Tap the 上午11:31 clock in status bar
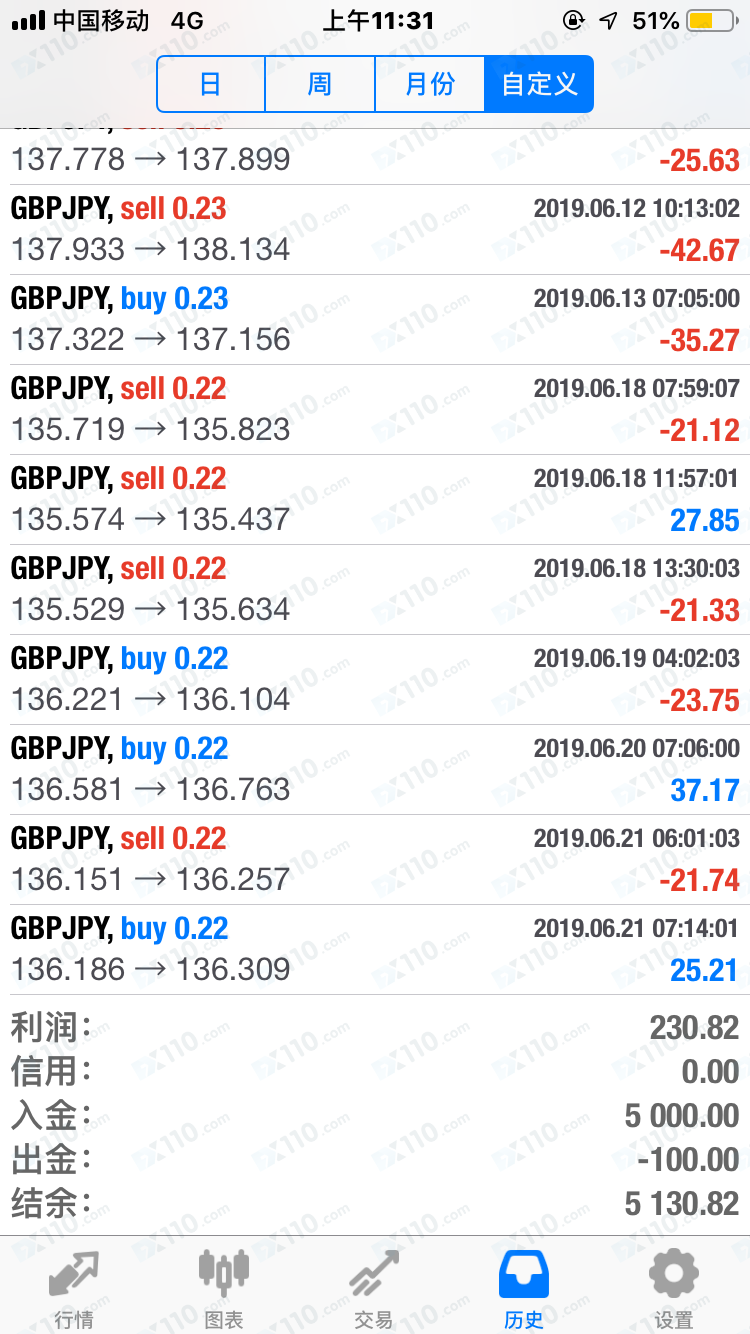The width and height of the screenshot is (750, 1334). tap(378, 20)
